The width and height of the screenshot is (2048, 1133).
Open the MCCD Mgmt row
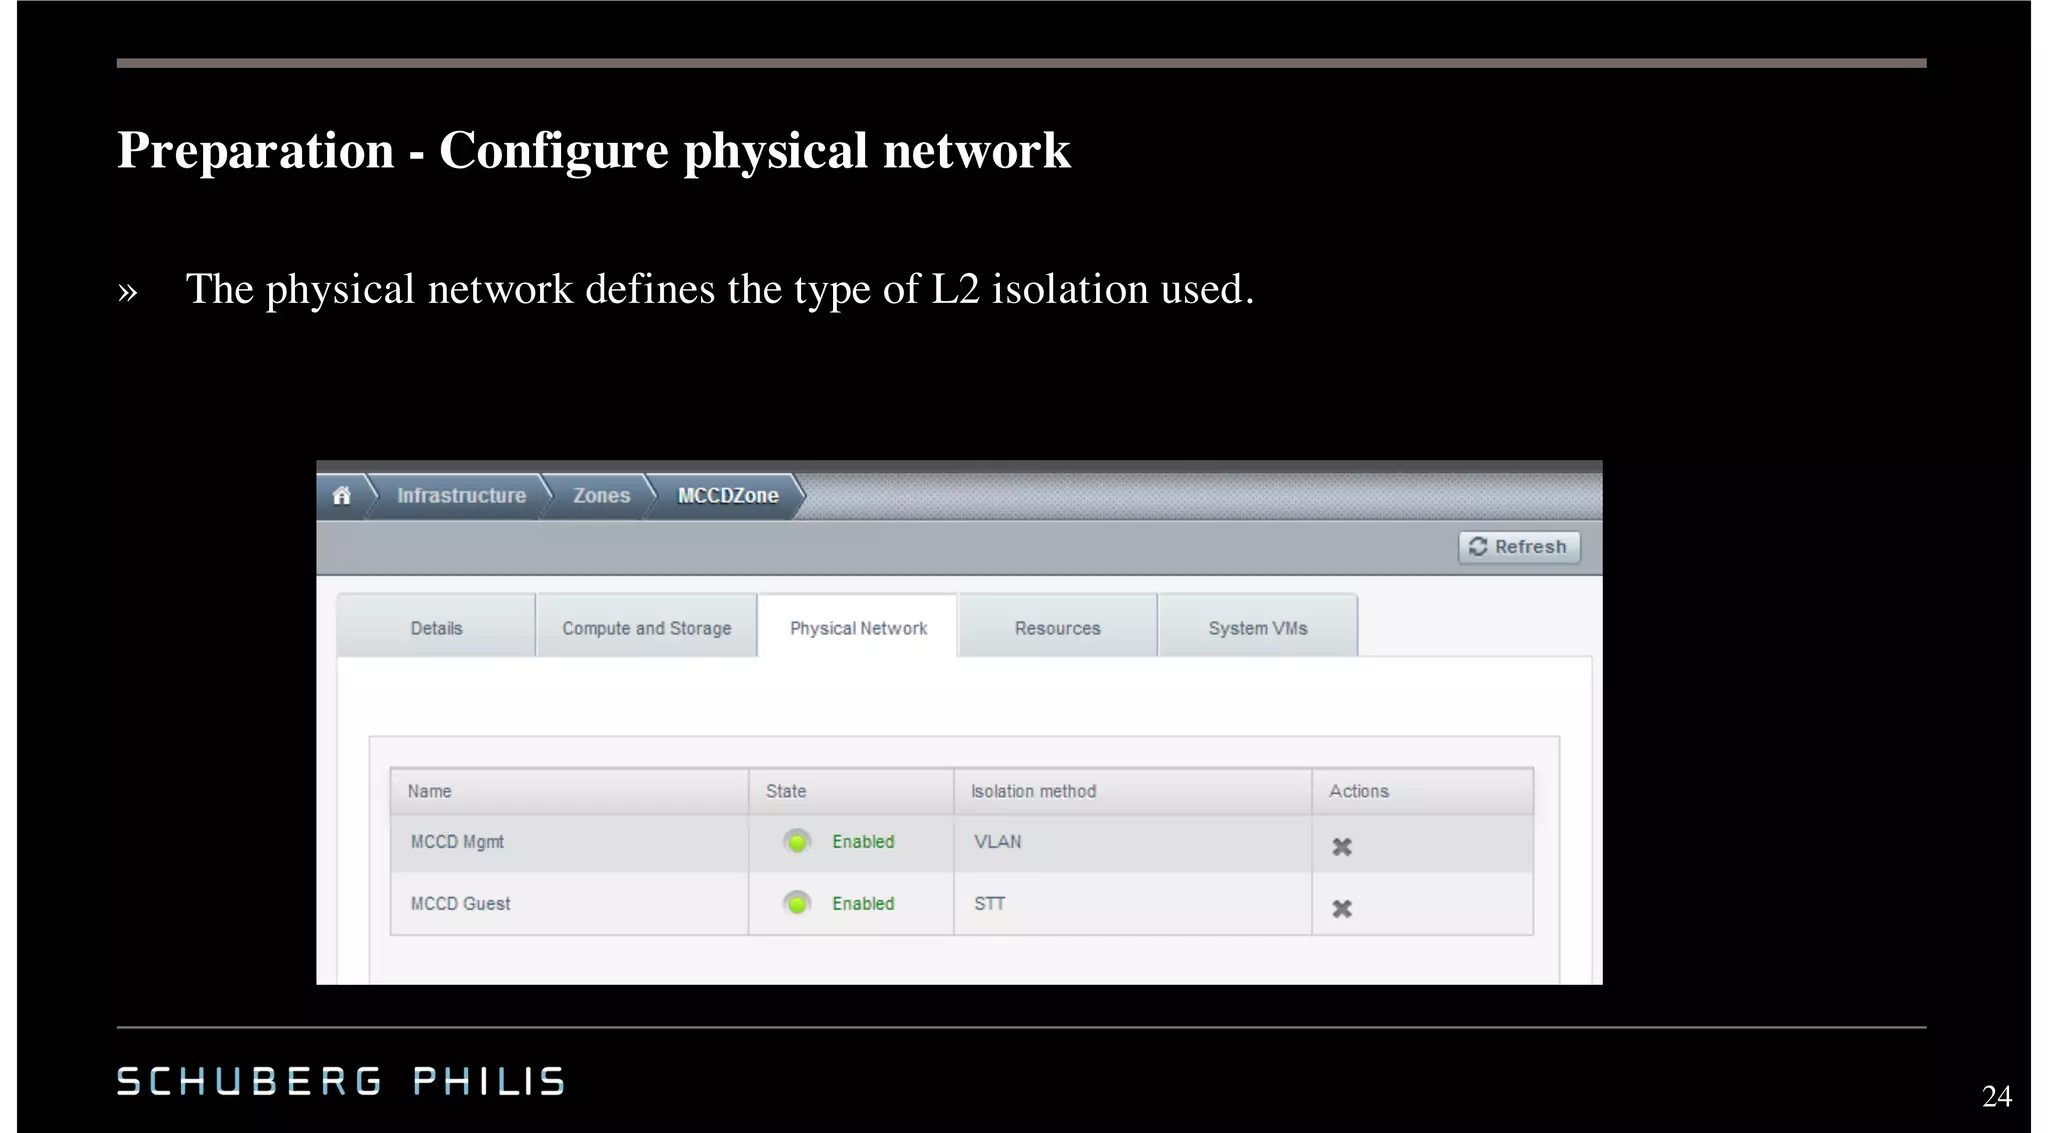point(961,843)
